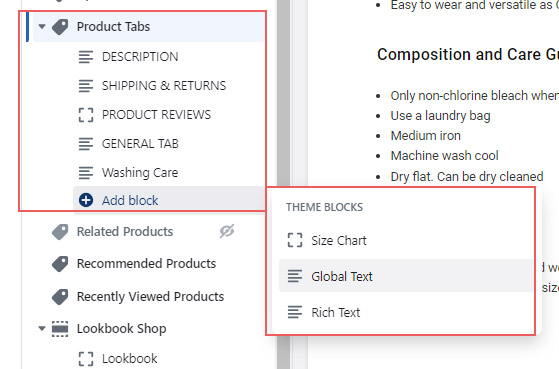
Task: Click the DESCRIPTION block text icon
Action: point(86,57)
